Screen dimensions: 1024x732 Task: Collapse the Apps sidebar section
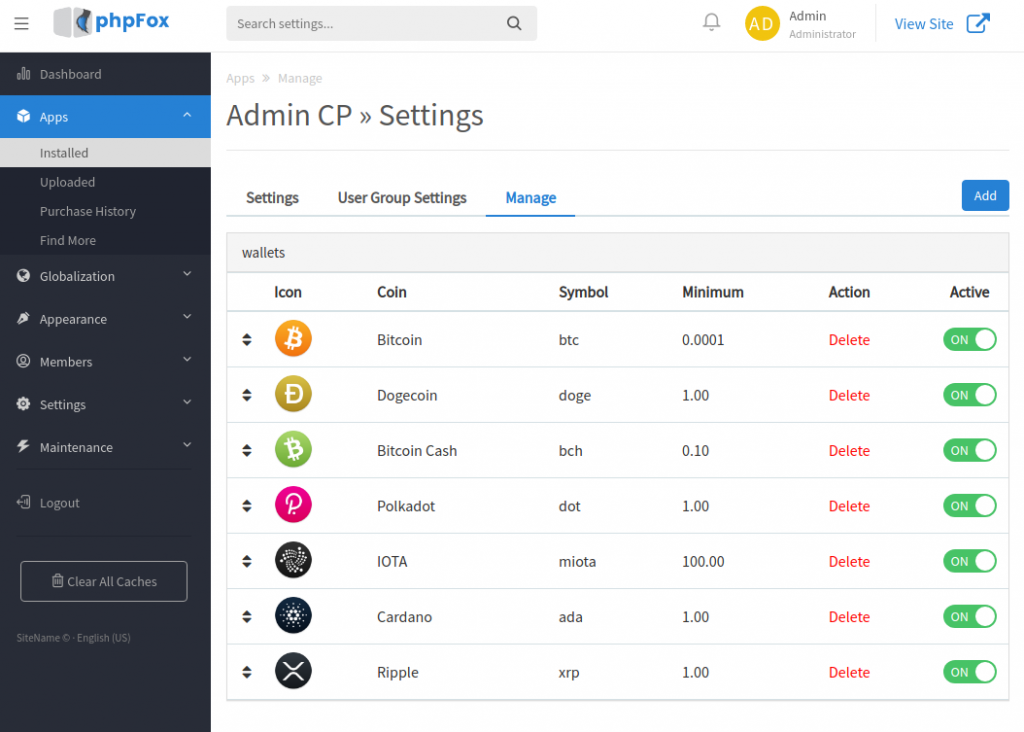105,116
